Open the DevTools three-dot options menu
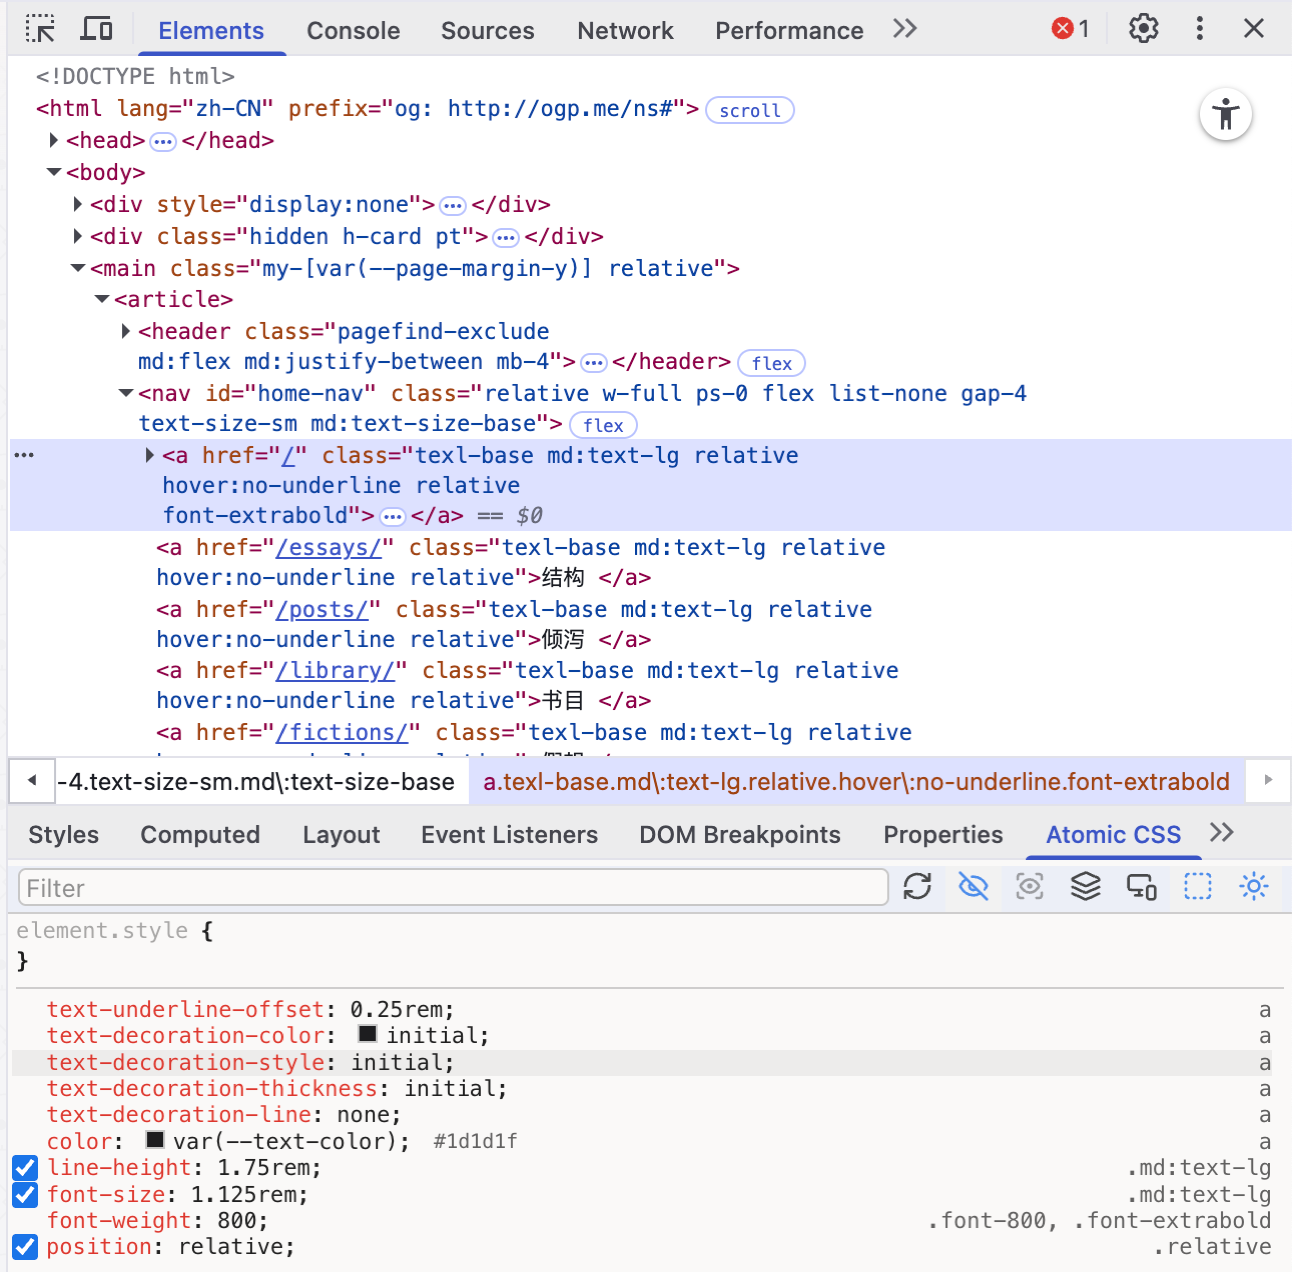This screenshot has width=1292, height=1272. 1199,29
